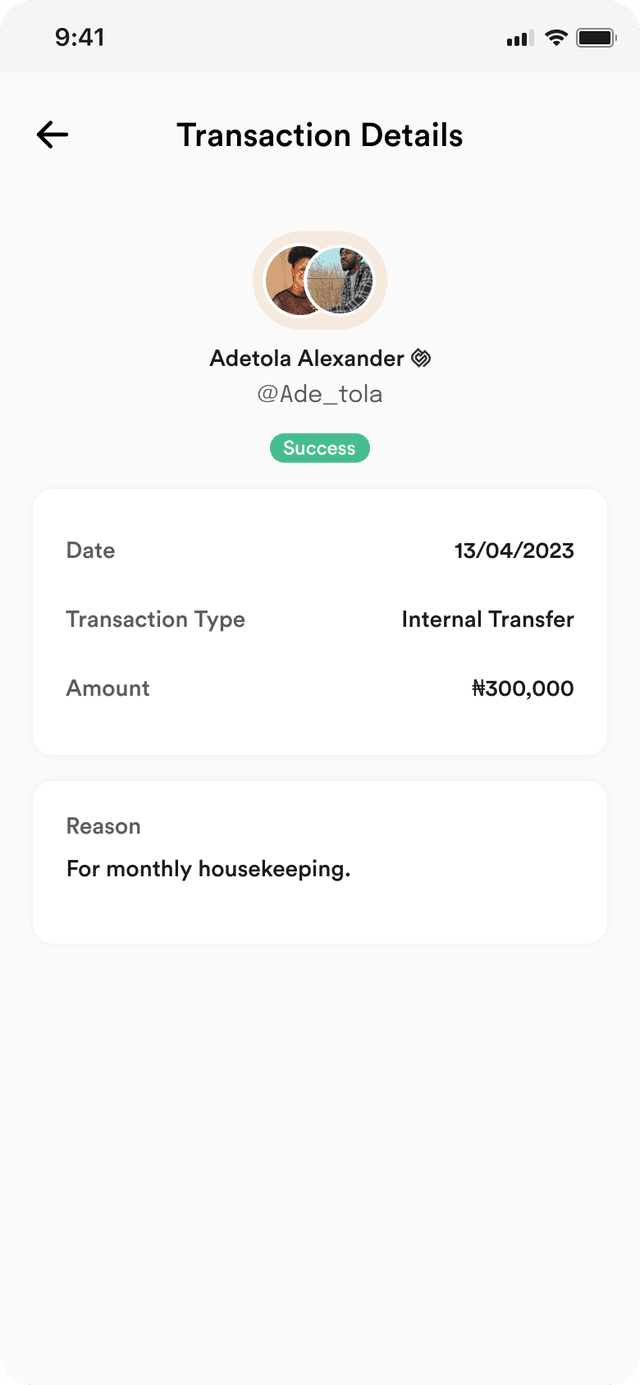Tap the verified badge next to Adetola Alexander

[421, 358]
